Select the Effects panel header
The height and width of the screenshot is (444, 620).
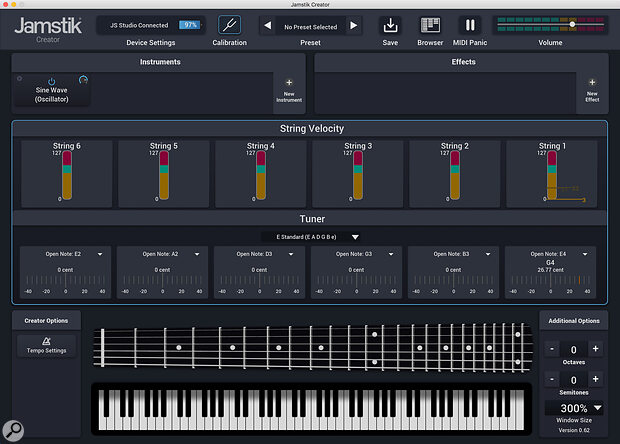(x=463, y=62)
